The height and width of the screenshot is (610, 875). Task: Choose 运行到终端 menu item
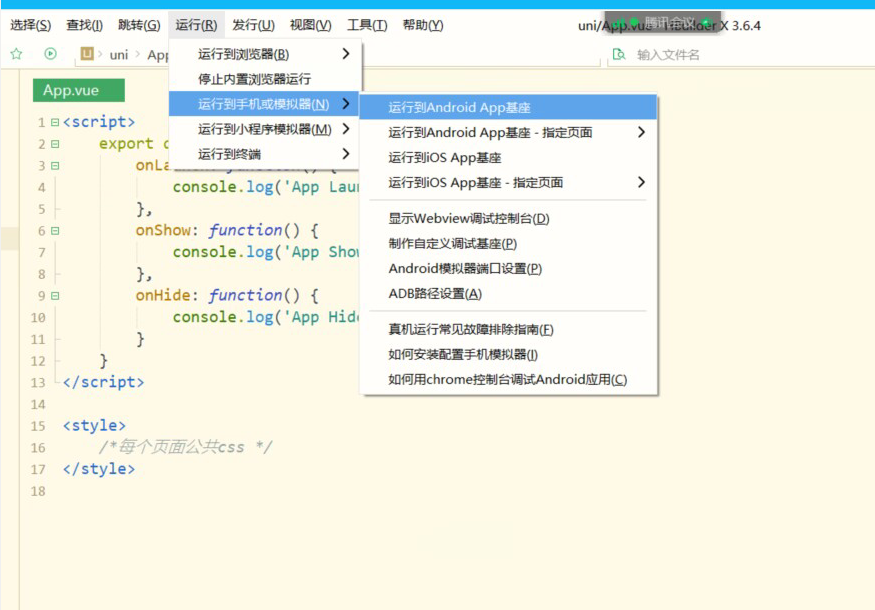click(x=266, y=153)
